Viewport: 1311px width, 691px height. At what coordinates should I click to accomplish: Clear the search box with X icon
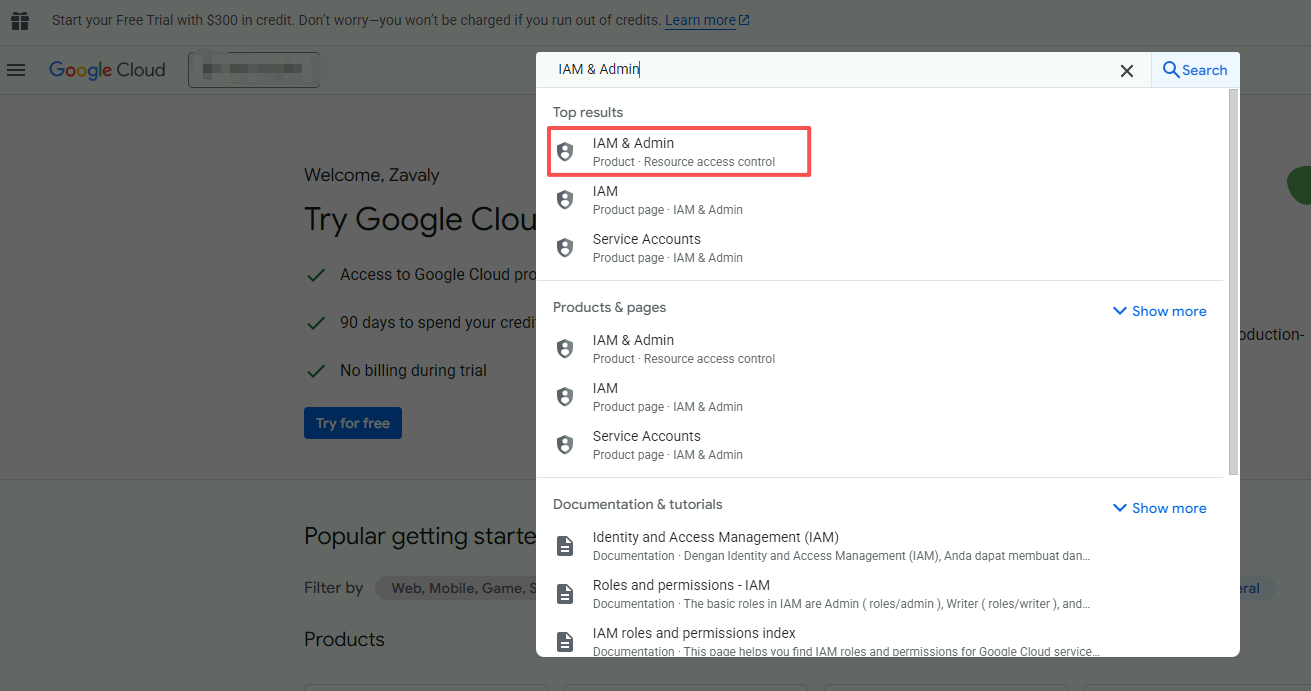click(1127, 71)
